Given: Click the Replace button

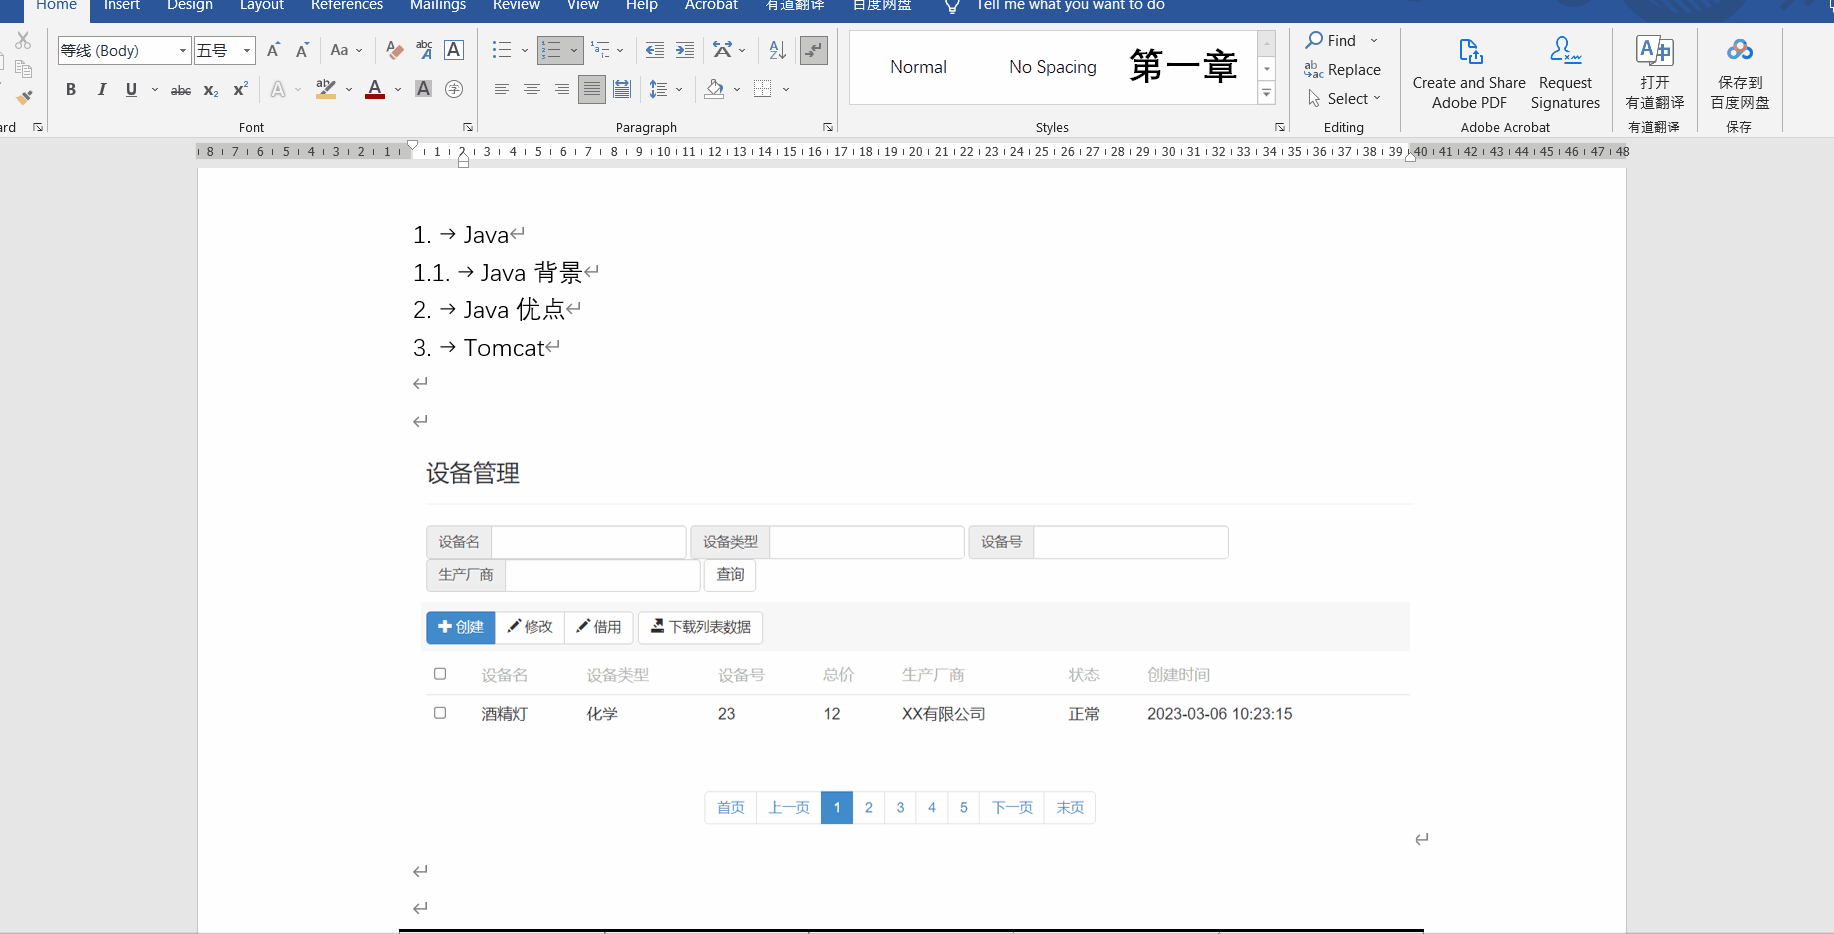Looking at the screenshot, I should 1343,69.
